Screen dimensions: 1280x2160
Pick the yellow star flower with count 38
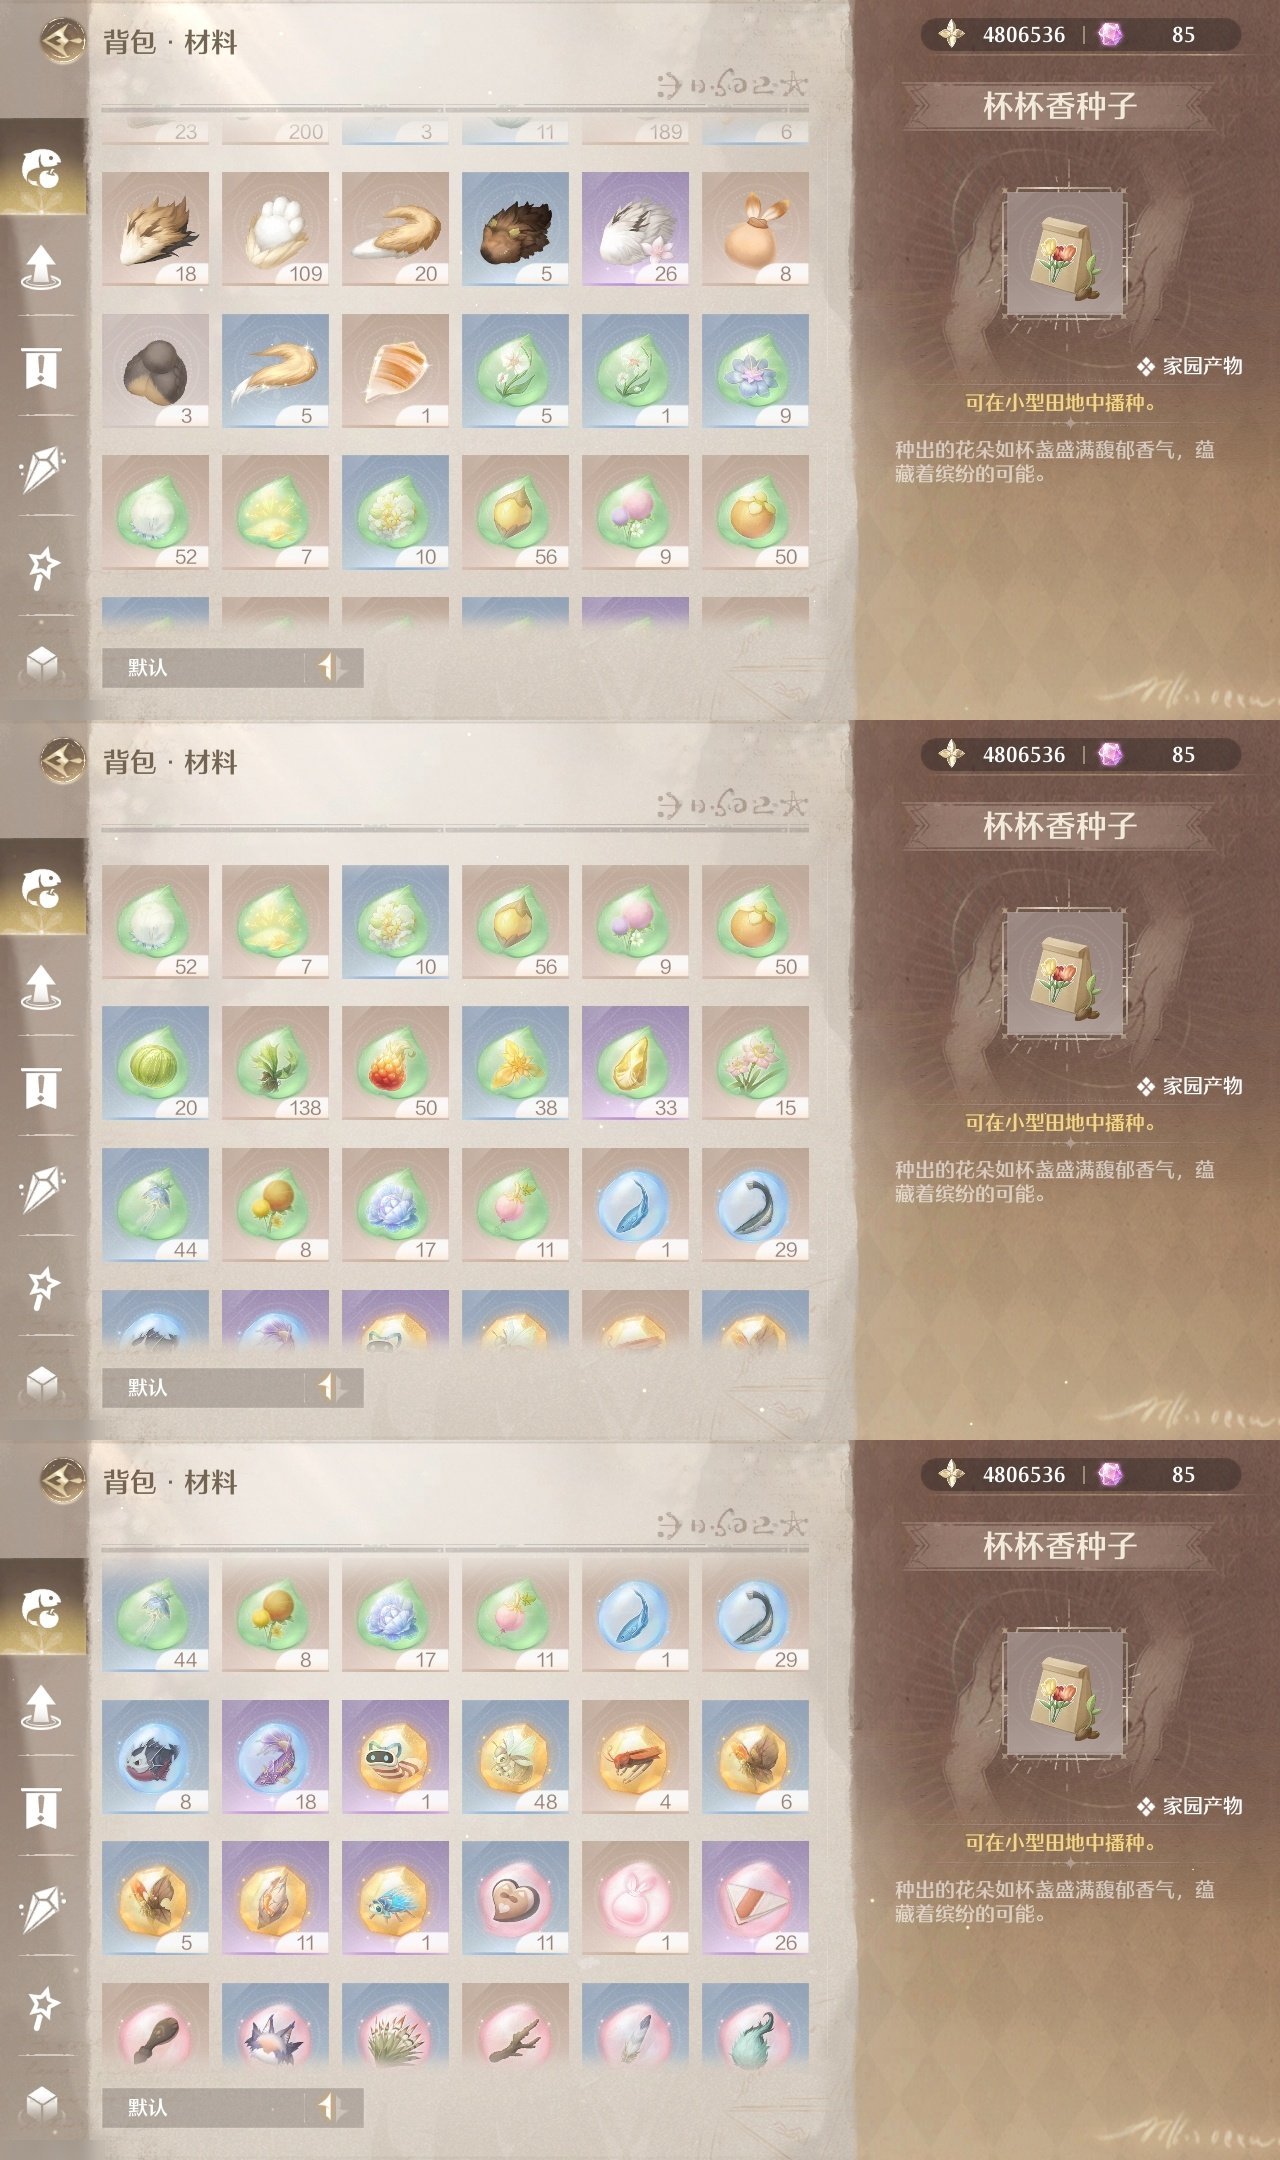click(515, 1063)
